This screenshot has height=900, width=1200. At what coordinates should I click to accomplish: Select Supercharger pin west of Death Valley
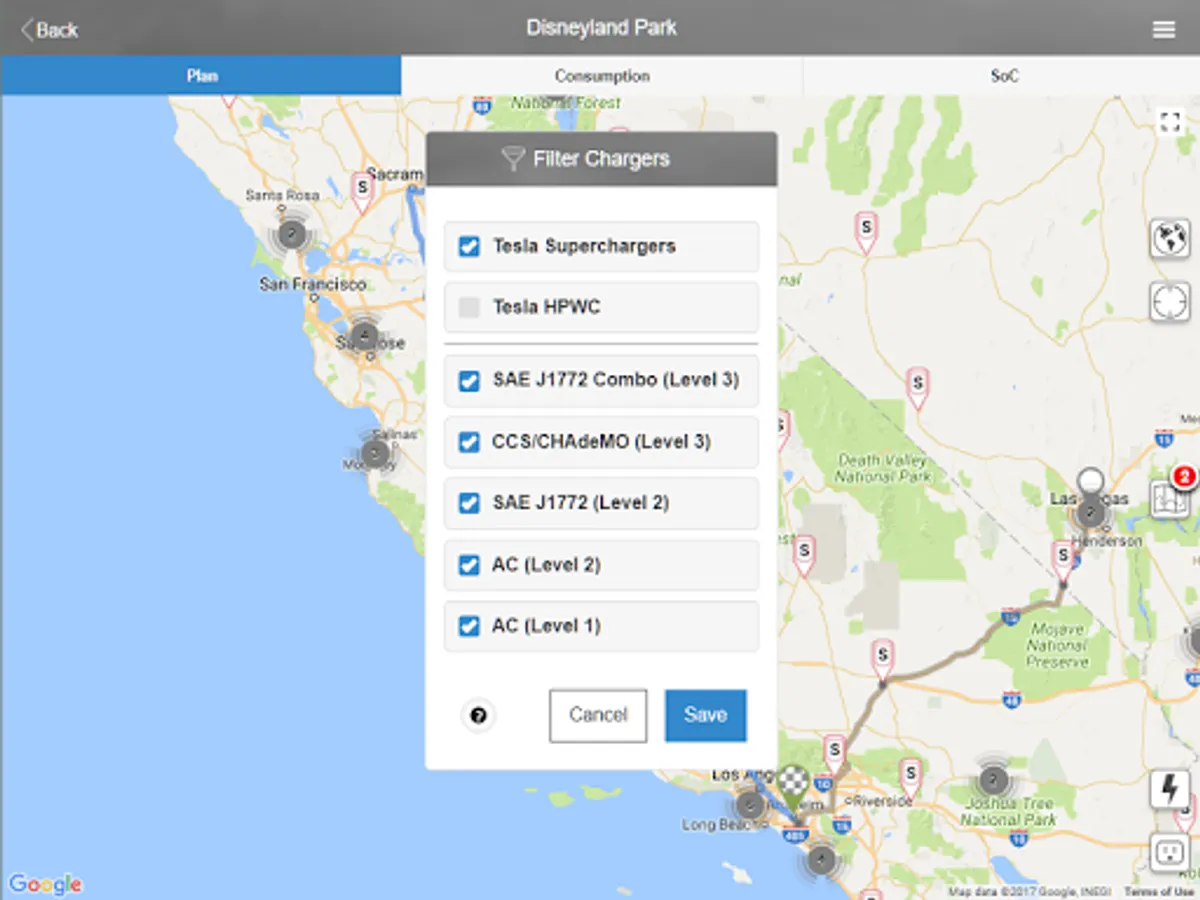pyautogui.click(x=804, y=555)
